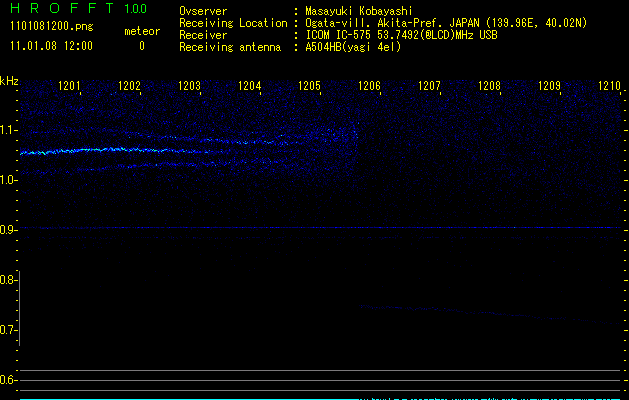The height and width of the screenshot is (400, 629).
Task: Click the 1210 time marker
Action: tap(610, 86)
